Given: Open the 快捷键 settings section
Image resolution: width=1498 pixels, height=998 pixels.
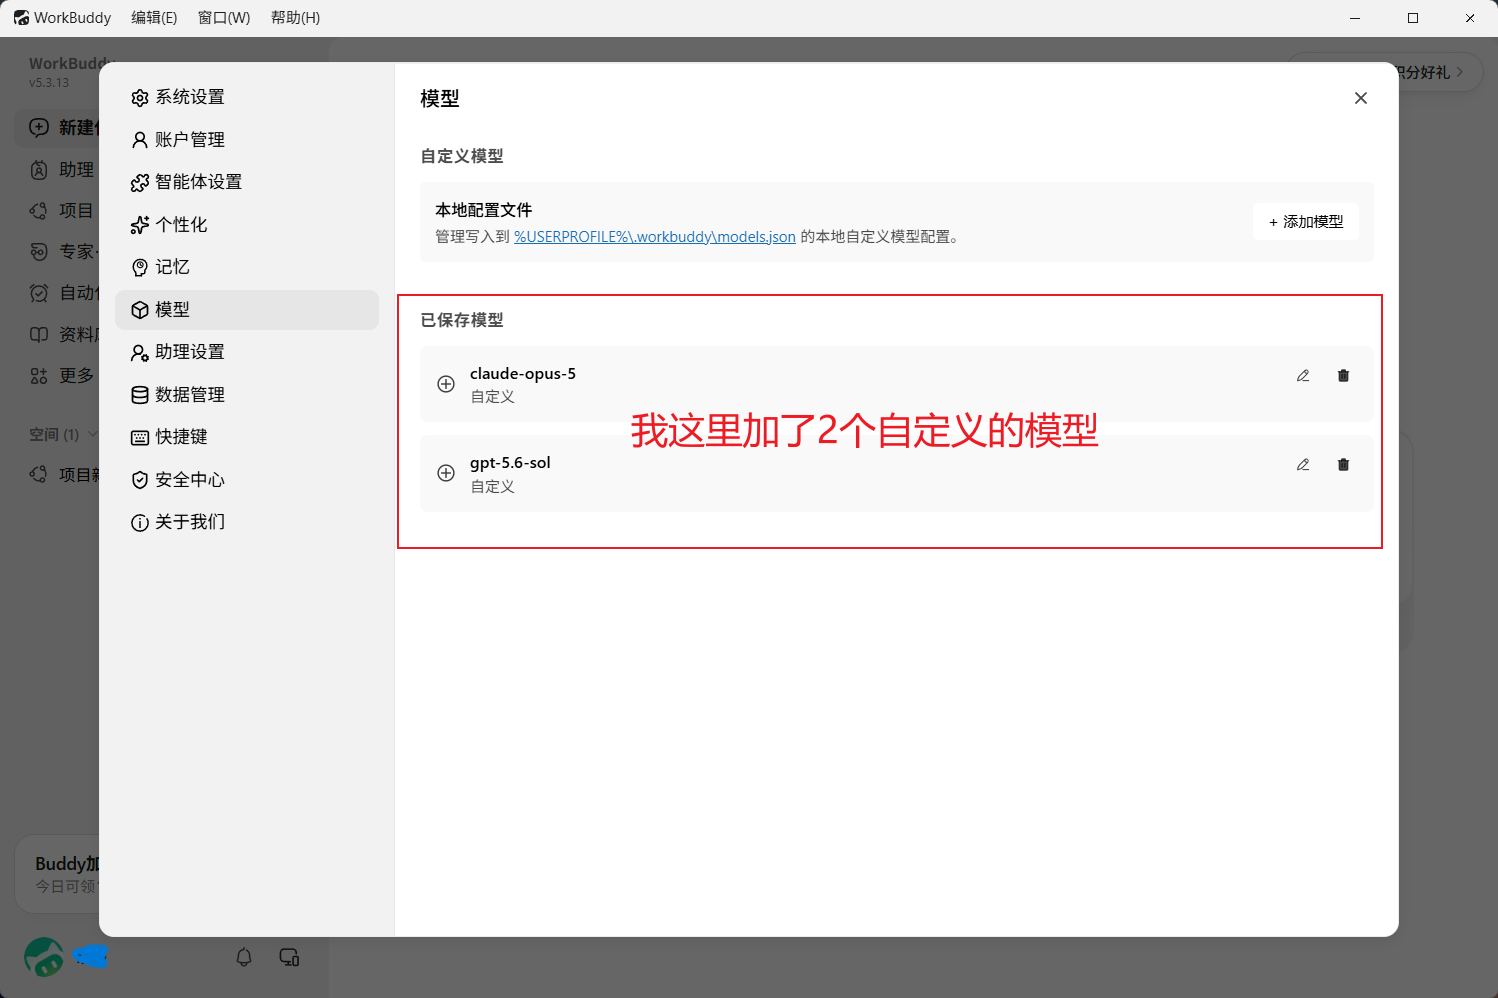Looking at the screenshot, I should tap(247, 437).
